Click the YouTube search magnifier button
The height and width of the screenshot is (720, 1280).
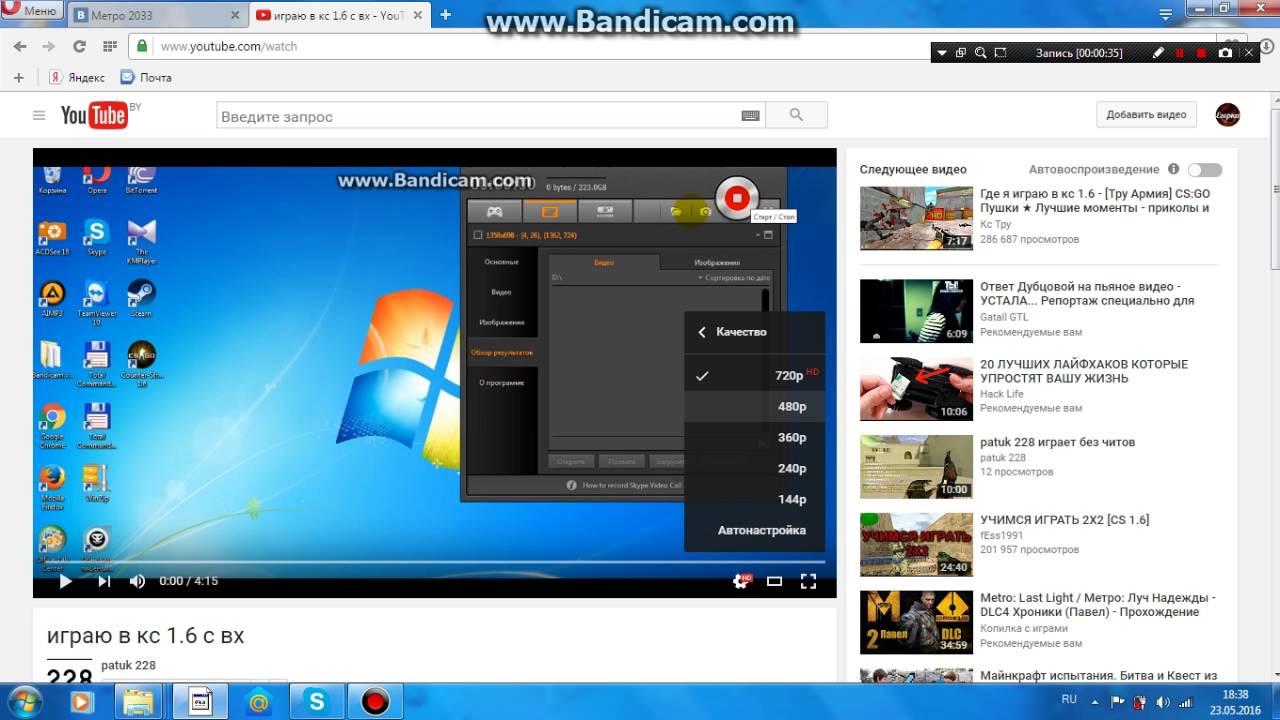tap(796, 115)
